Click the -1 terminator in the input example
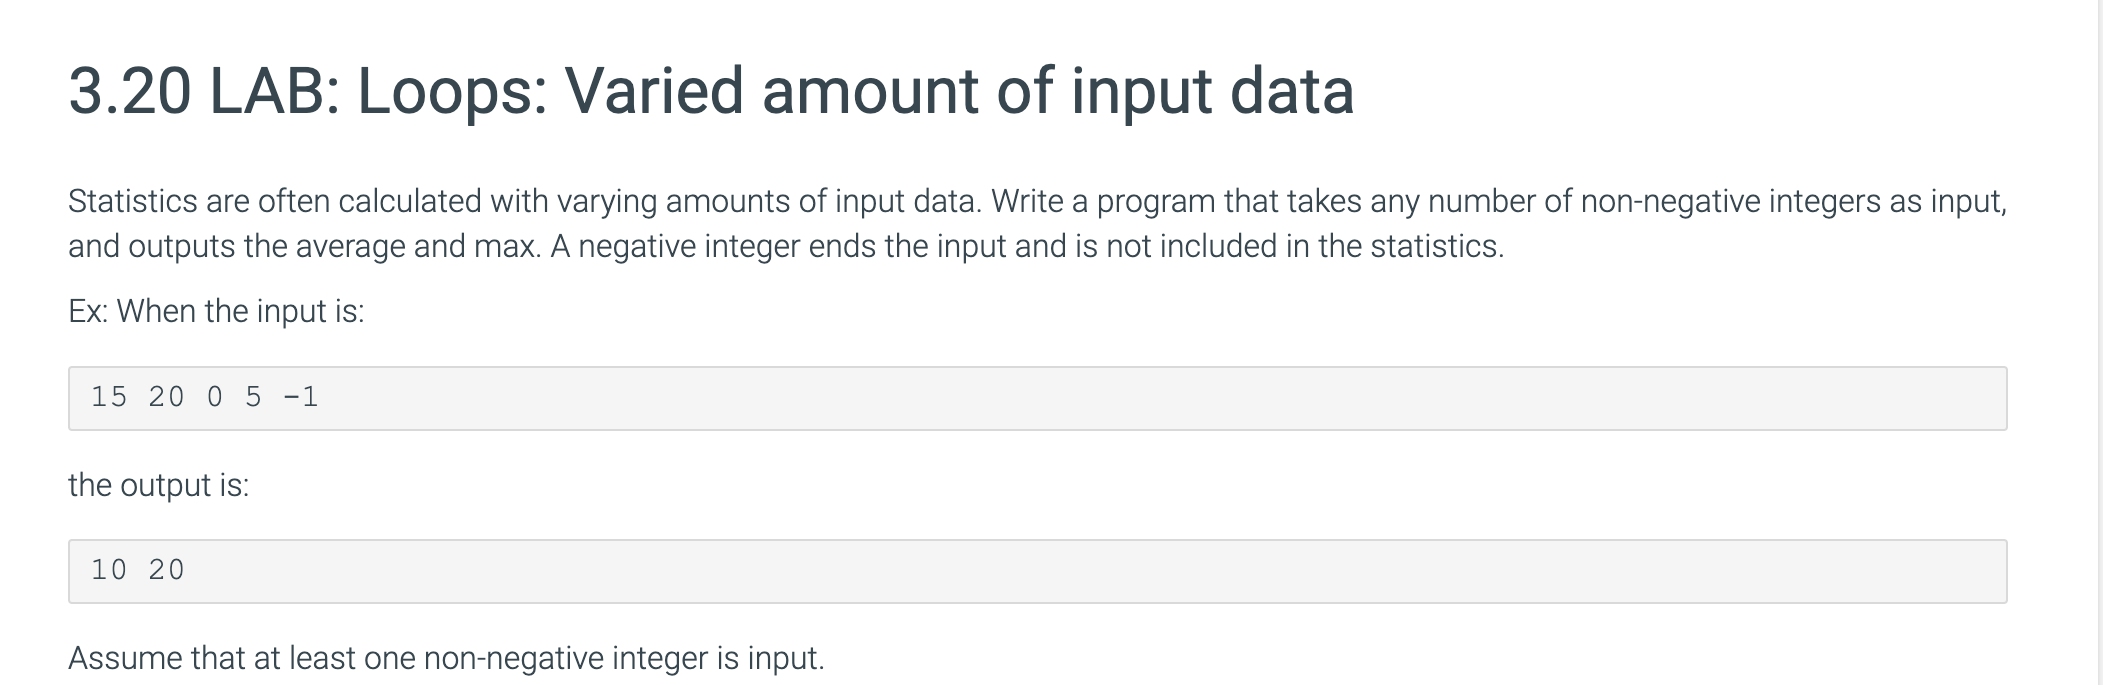This screenshot has width=2103, height=685. tap(301, 398)
